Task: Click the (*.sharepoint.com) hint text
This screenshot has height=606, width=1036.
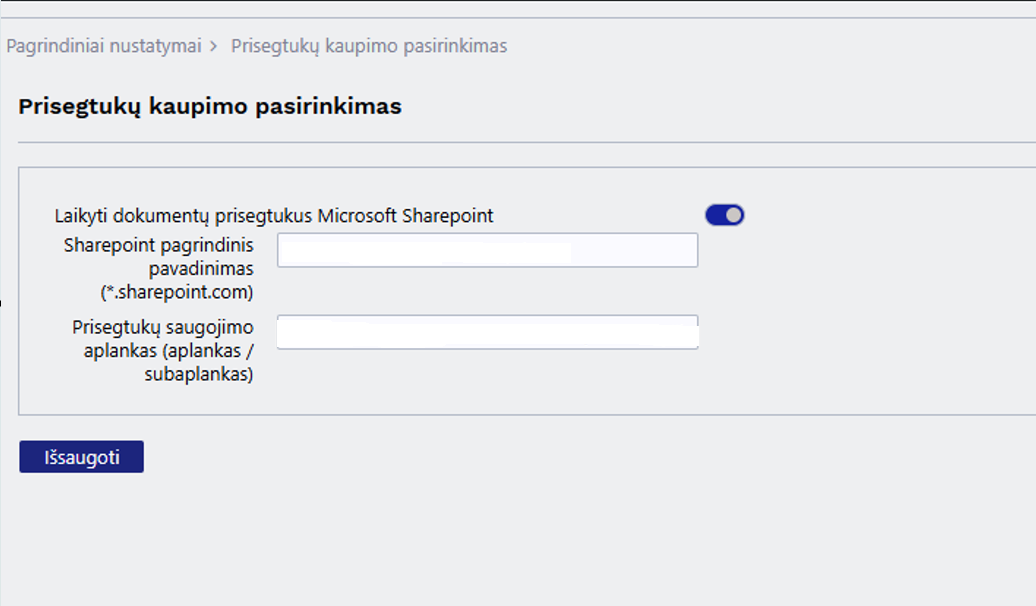Action: click(177, 292)
